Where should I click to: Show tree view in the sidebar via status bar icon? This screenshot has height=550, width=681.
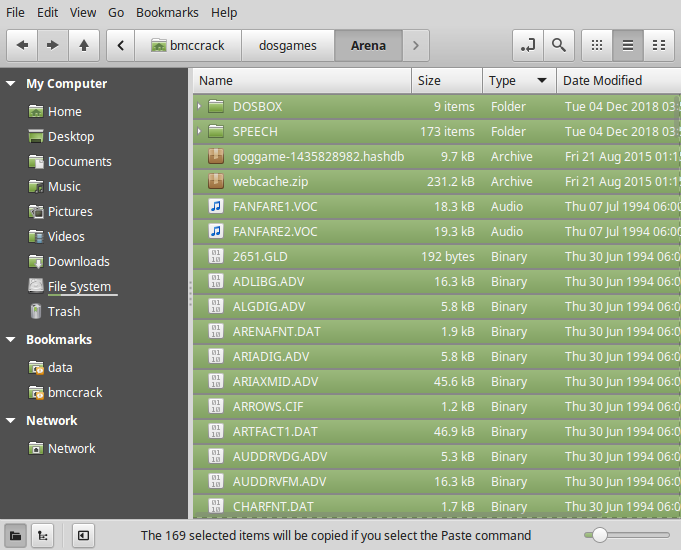click(x=43, y=536)
